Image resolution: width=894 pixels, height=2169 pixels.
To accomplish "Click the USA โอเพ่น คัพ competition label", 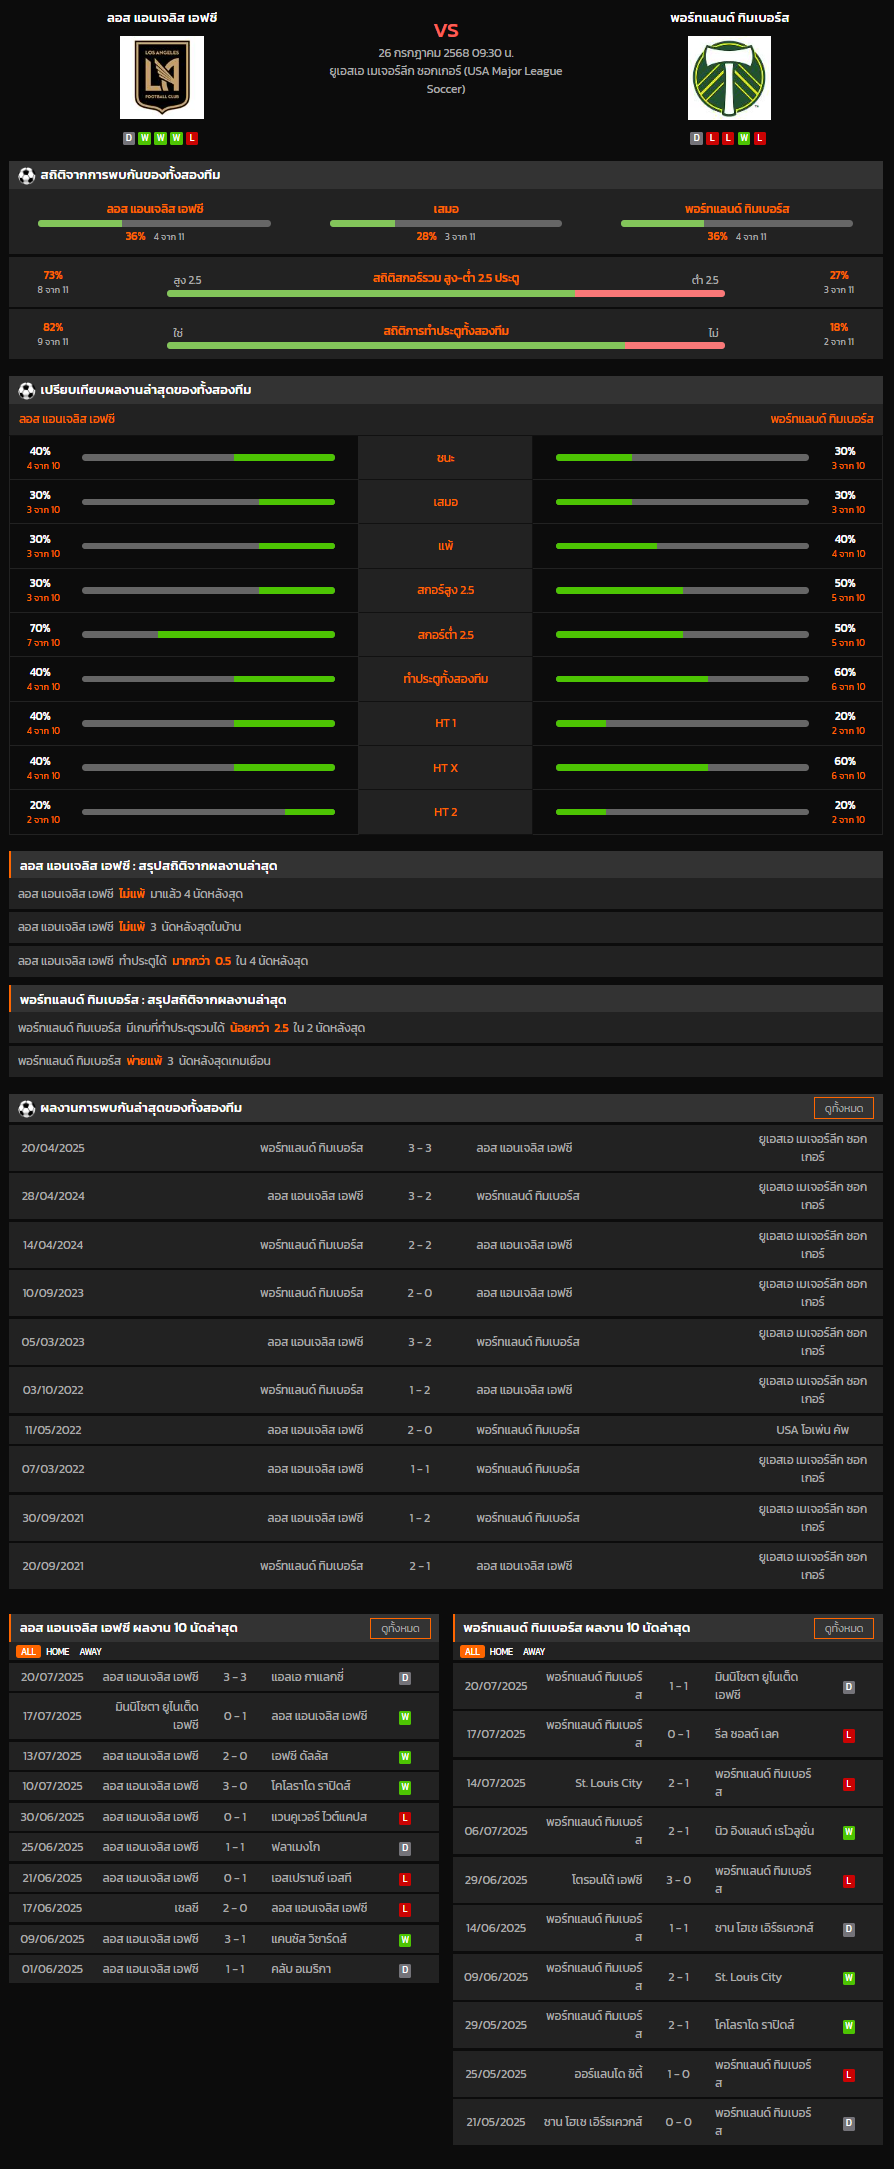I will pos(813,1430).
